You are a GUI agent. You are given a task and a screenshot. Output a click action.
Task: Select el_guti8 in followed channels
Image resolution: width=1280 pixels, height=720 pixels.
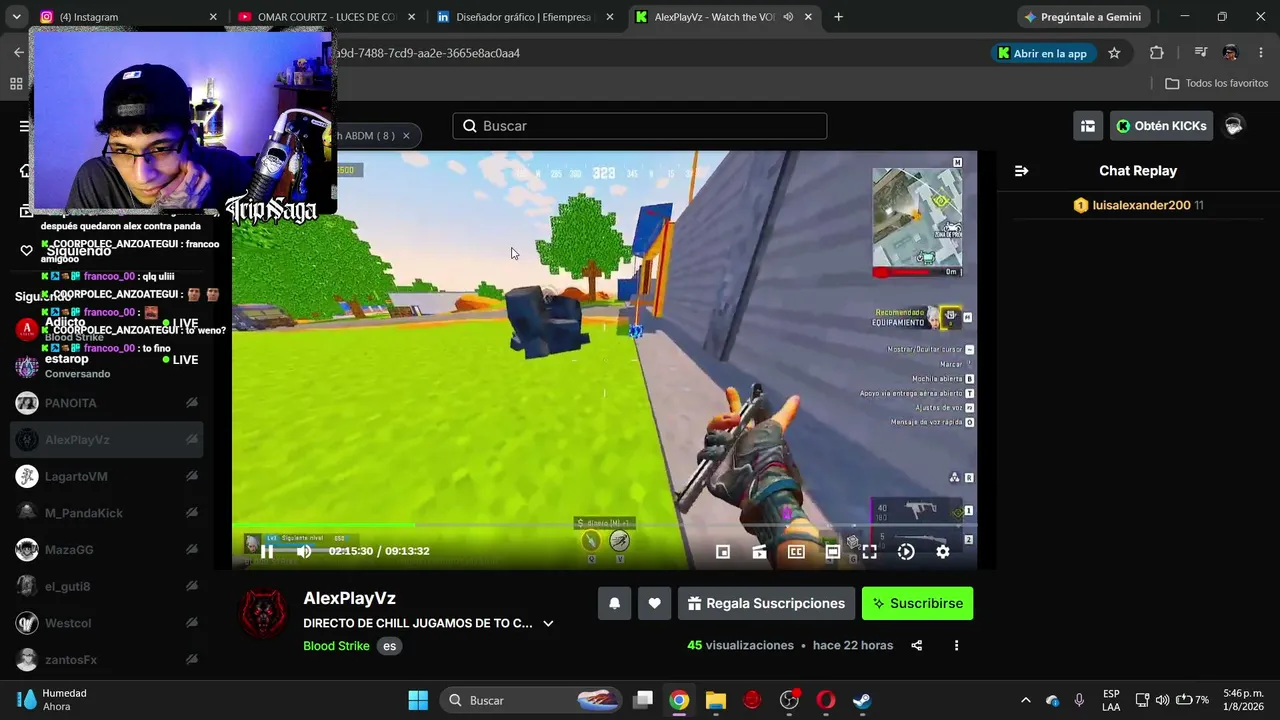(107, 586)
